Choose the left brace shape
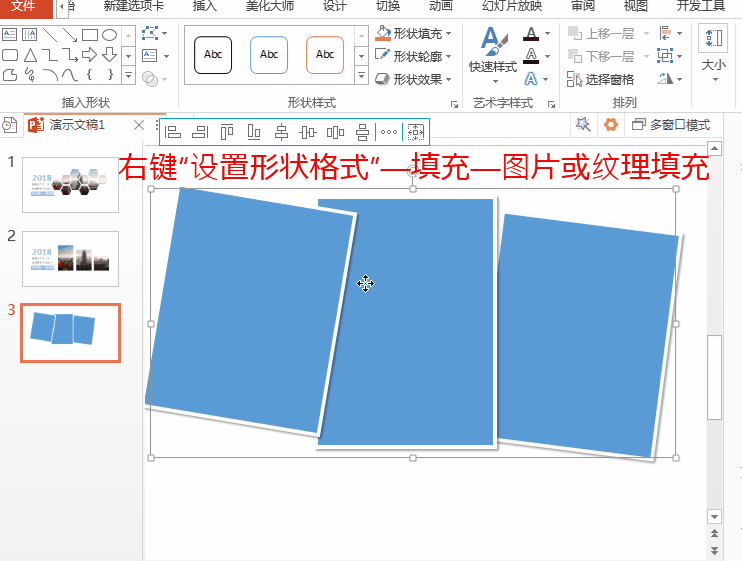 pyautogui.click(x=89, y=75)
